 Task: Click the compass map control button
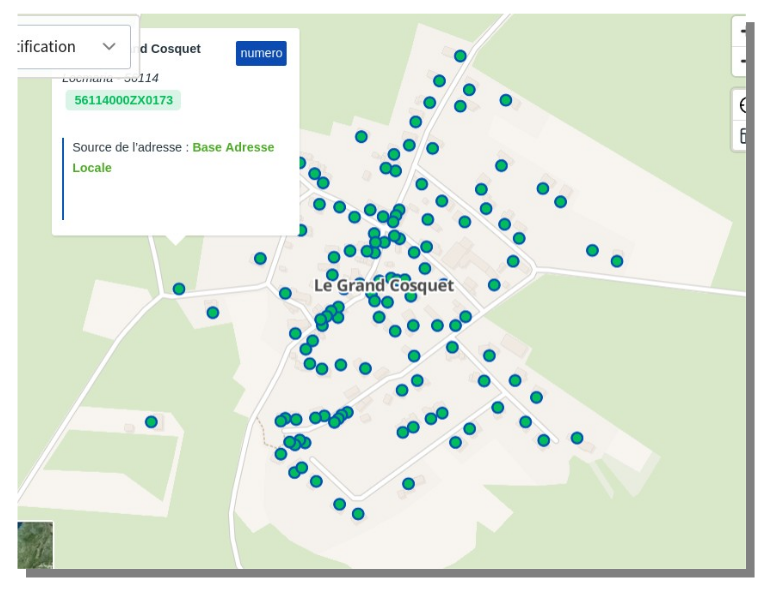coord(742,105)
